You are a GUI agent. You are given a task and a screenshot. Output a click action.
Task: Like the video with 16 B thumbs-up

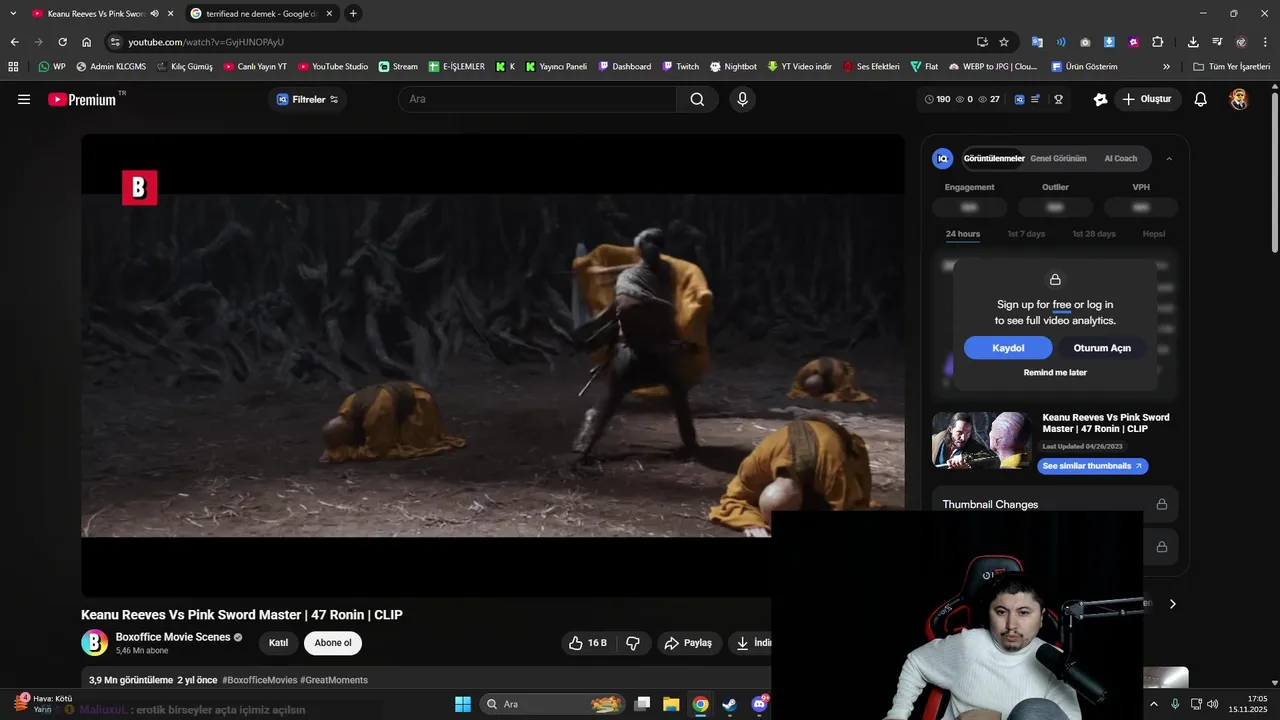point(588,643)
